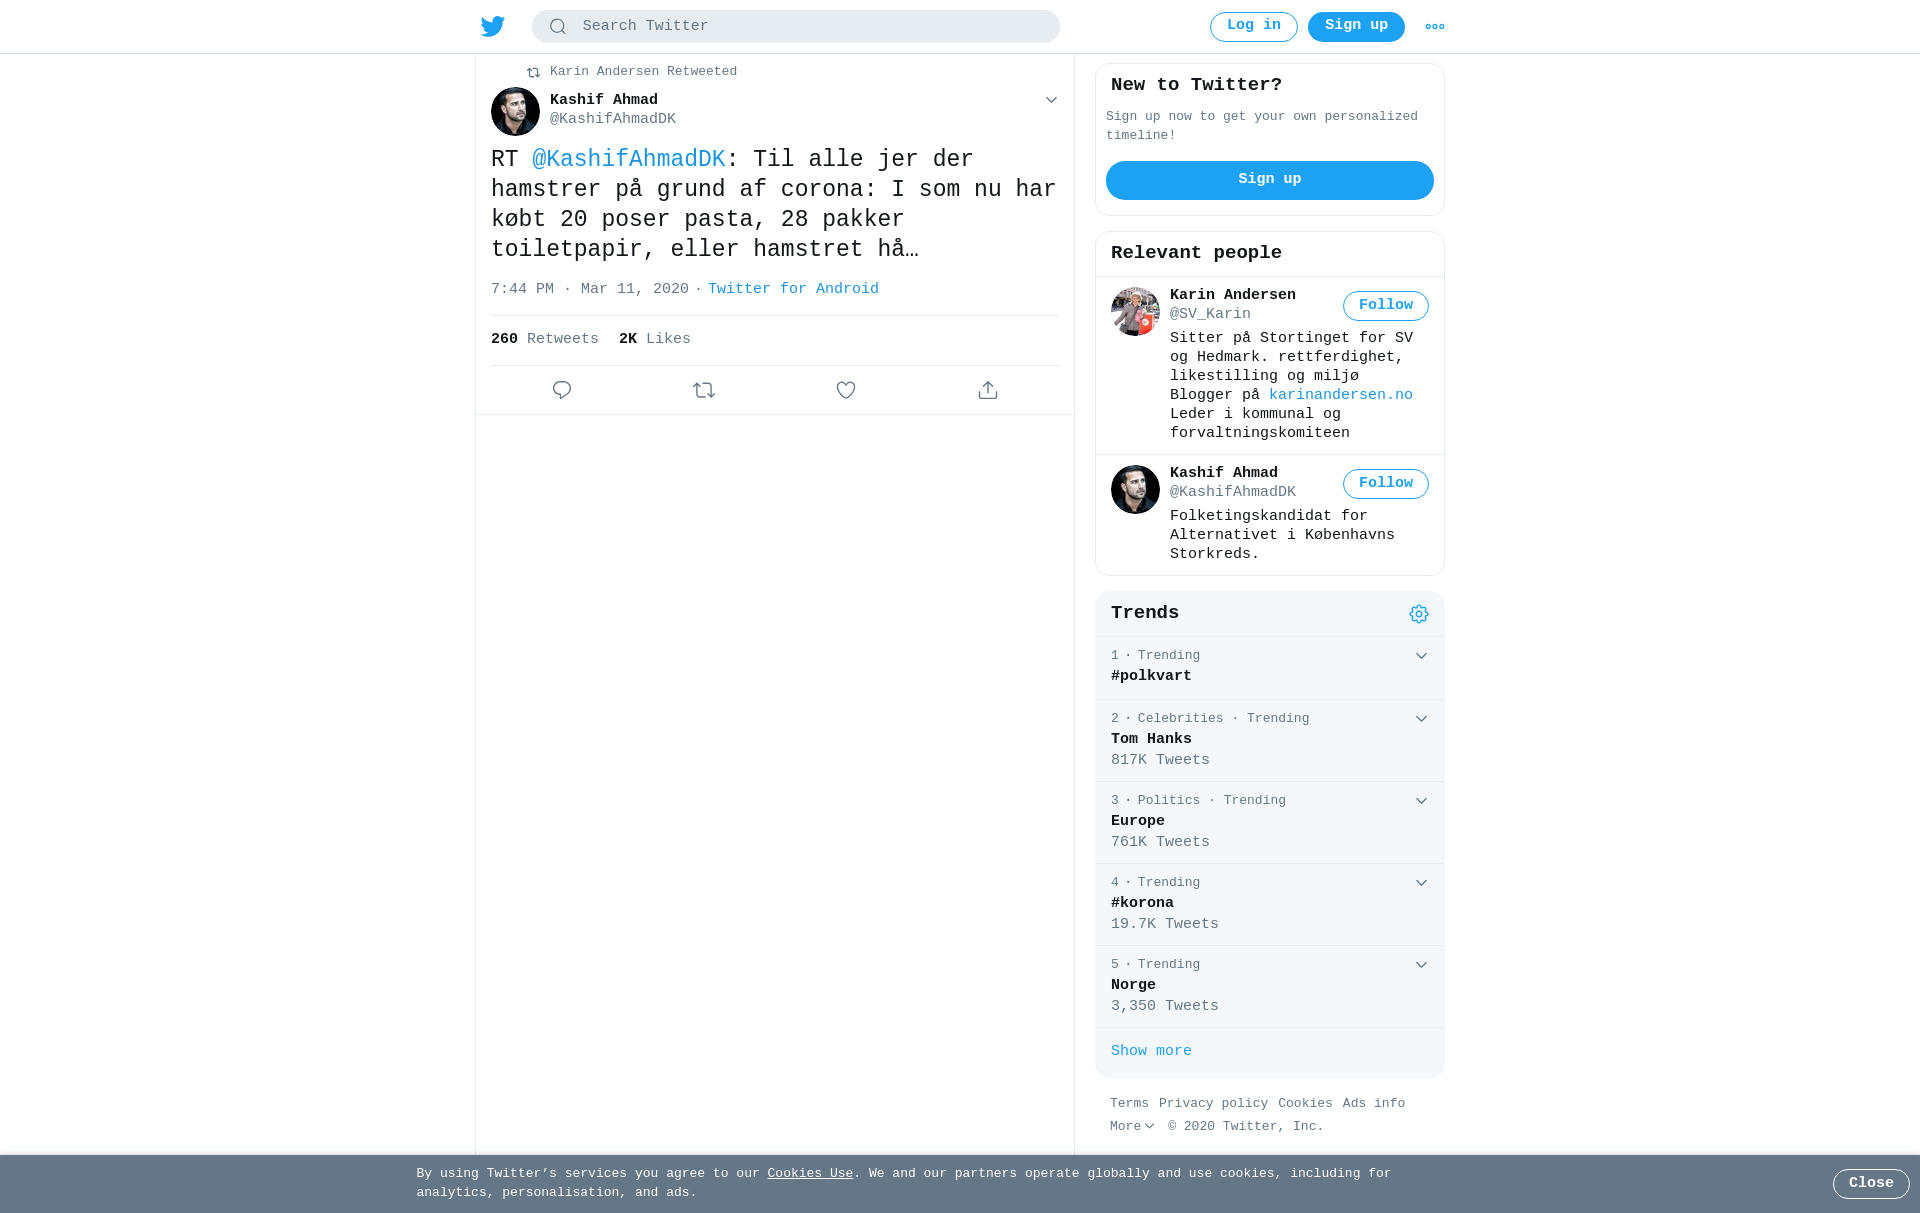Expand the tweet options caret

coord(1051,100)
